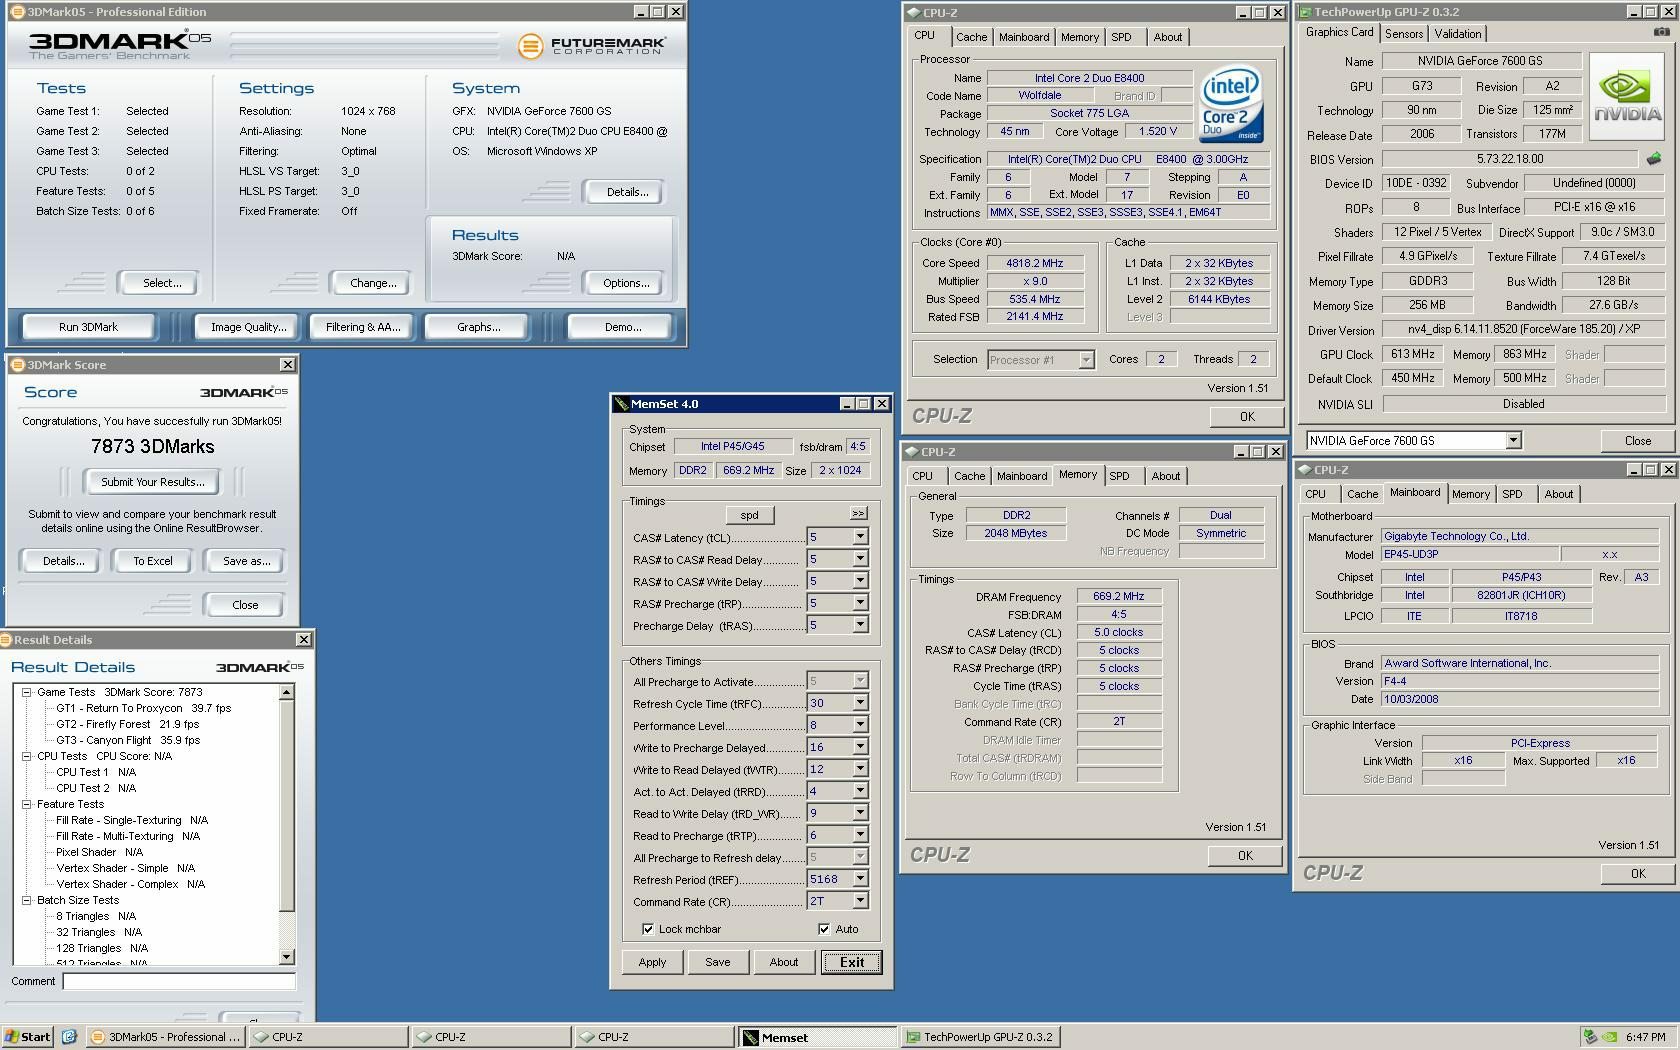Open Command Rate (CR) dropdown in MemSet
The height and width of the screenshot is (1050, 1680).
859,901
